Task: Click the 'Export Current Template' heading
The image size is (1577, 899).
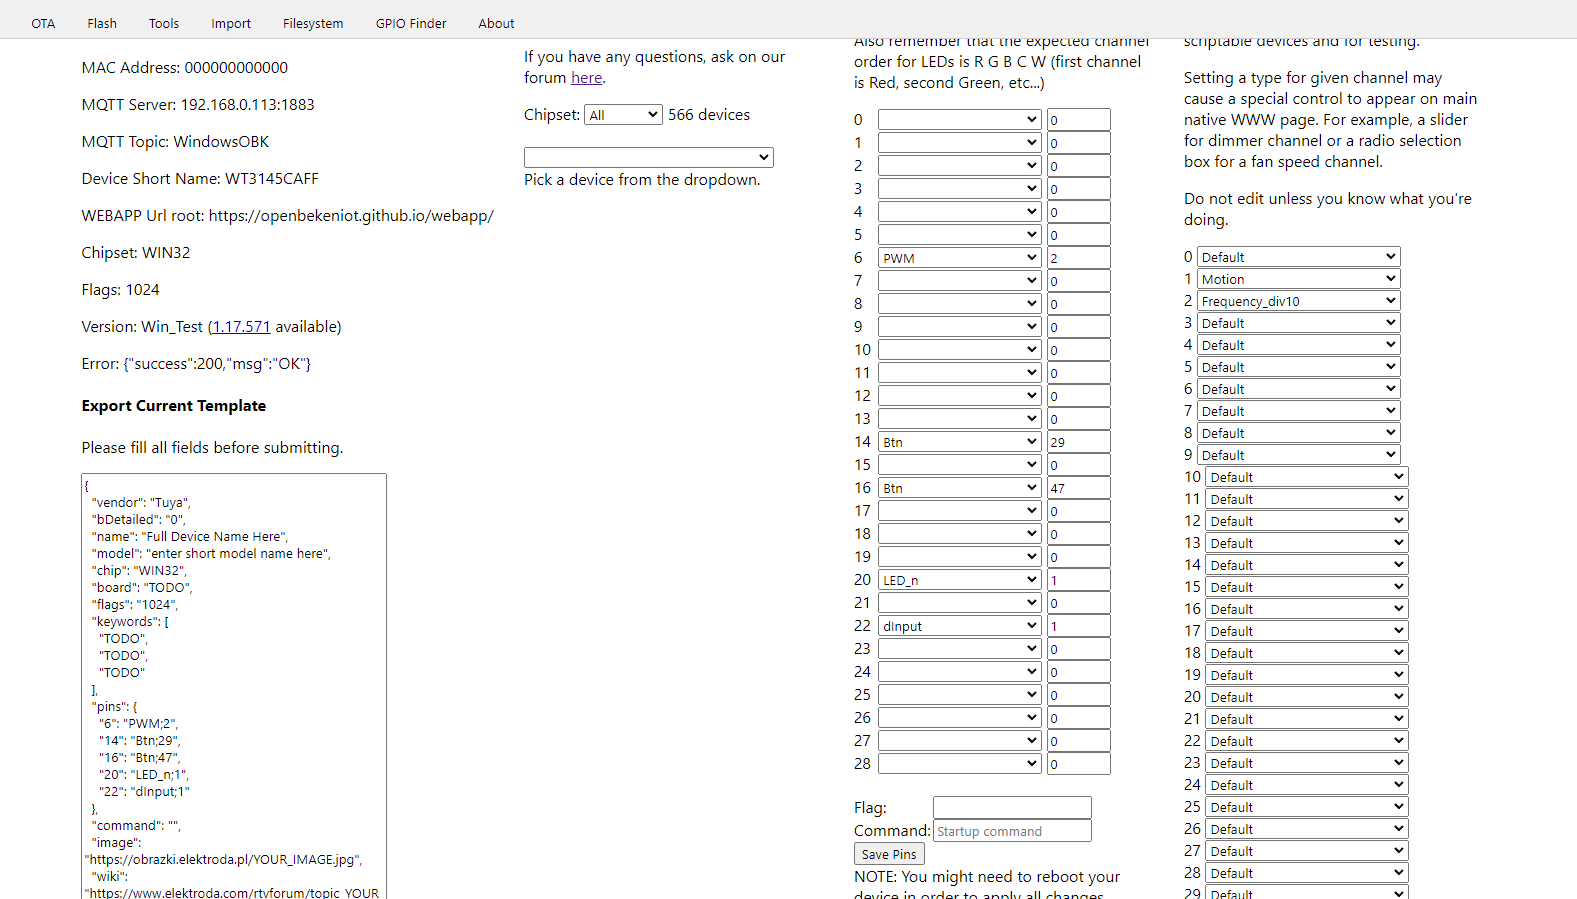Action: [174, 406]
